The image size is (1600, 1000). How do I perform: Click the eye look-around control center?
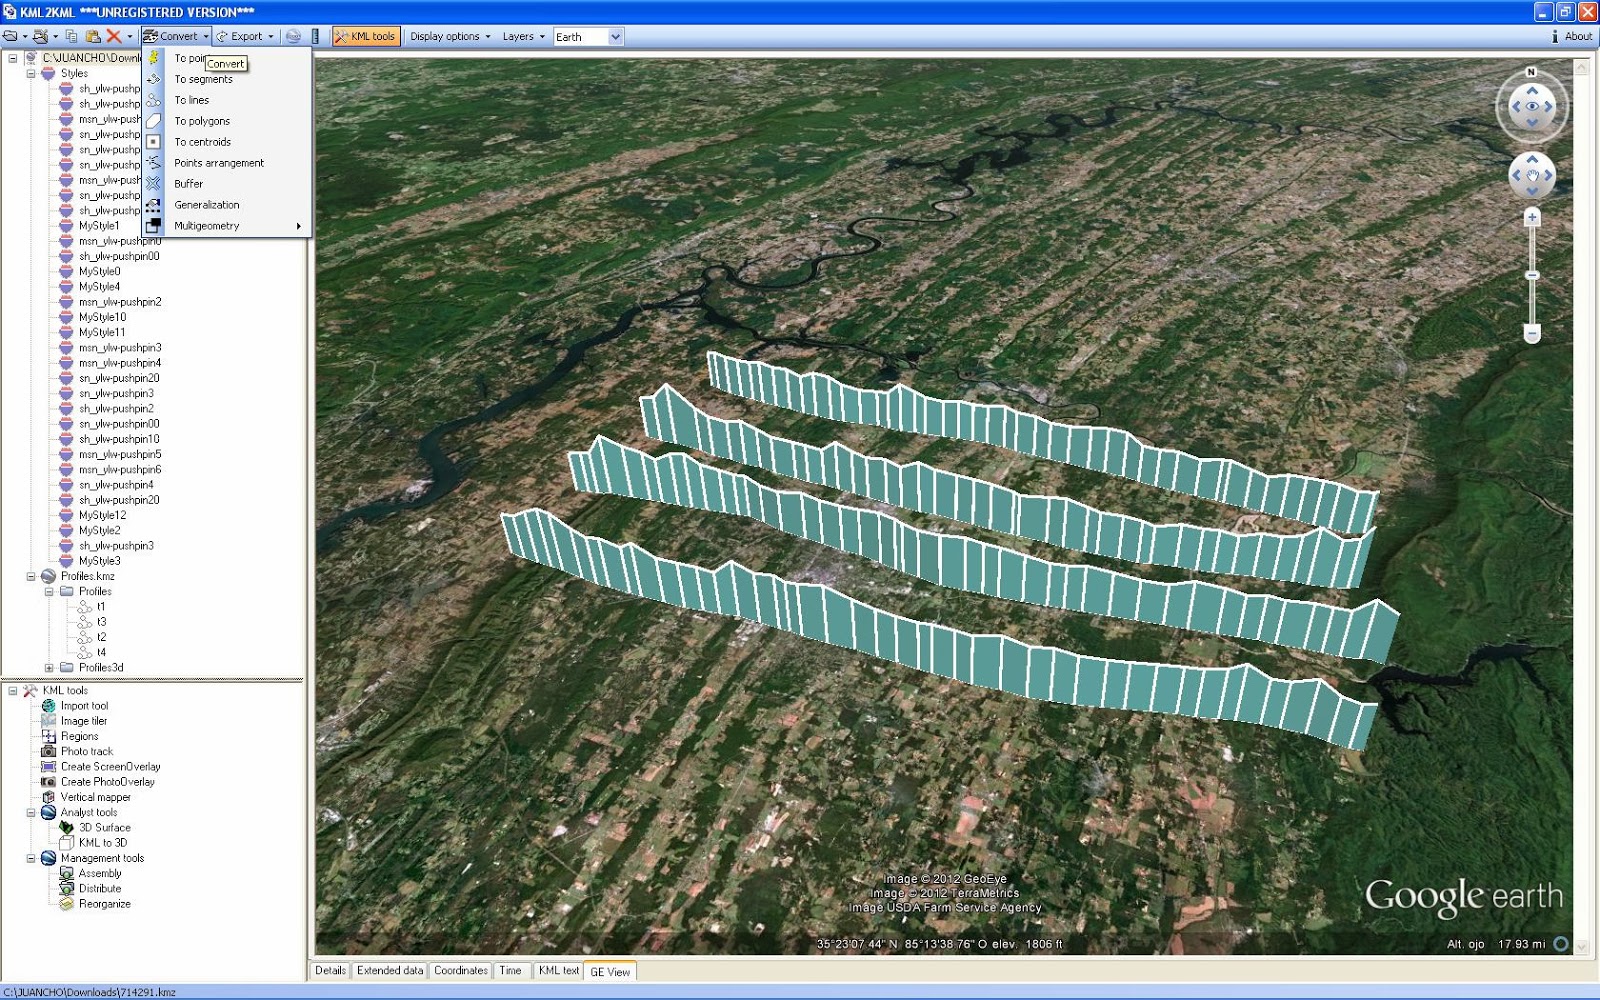tap(1532, 106)
